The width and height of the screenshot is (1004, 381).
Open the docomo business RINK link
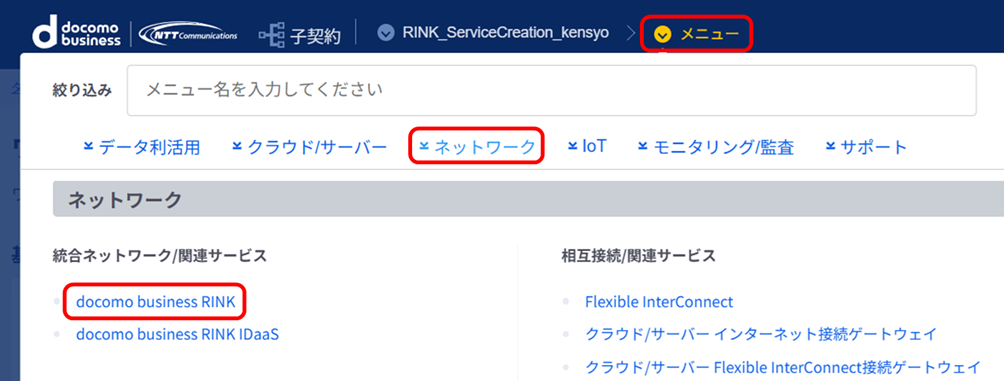(x=156, y=302)
